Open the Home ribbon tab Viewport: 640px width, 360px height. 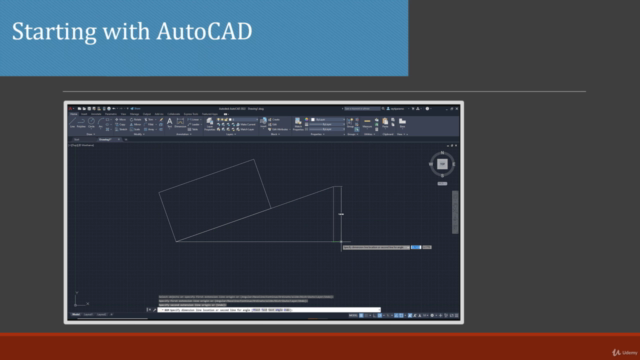coord(73,114)
